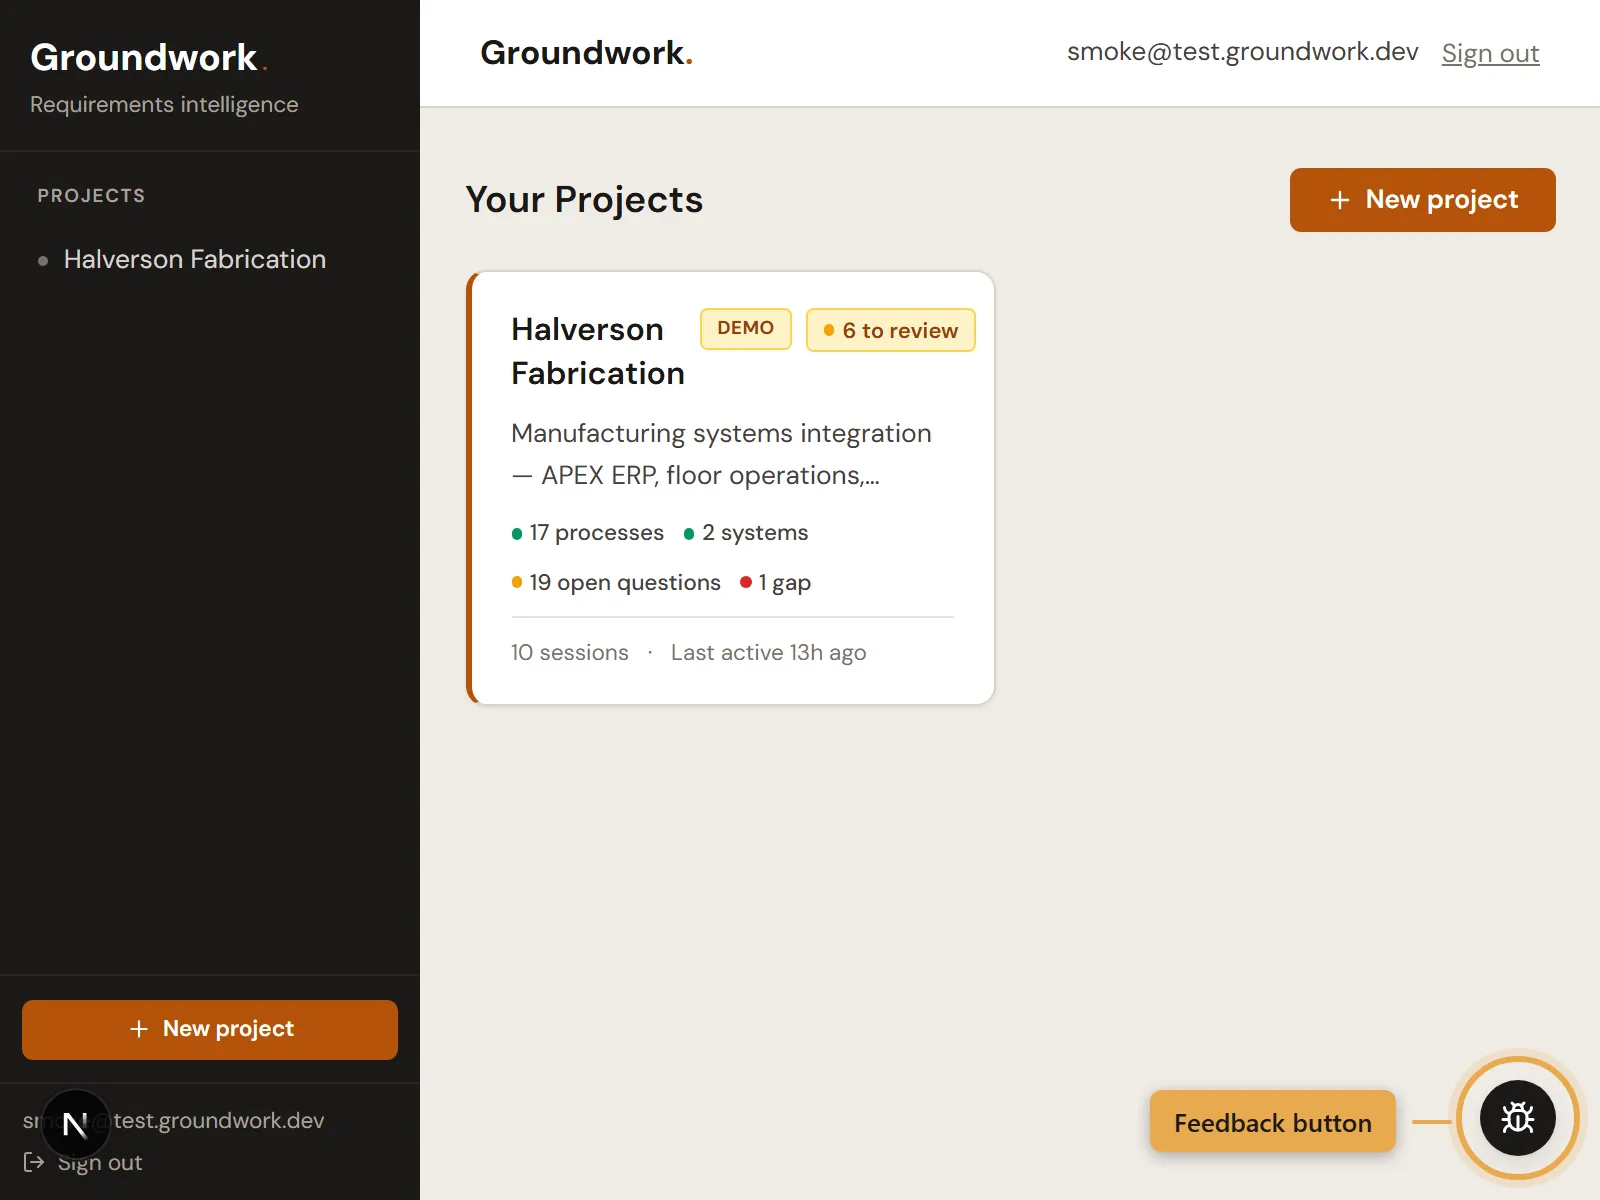Click the DEMO badge on the project card
The image size is (1600, 1200).
[x=745, y=328]
